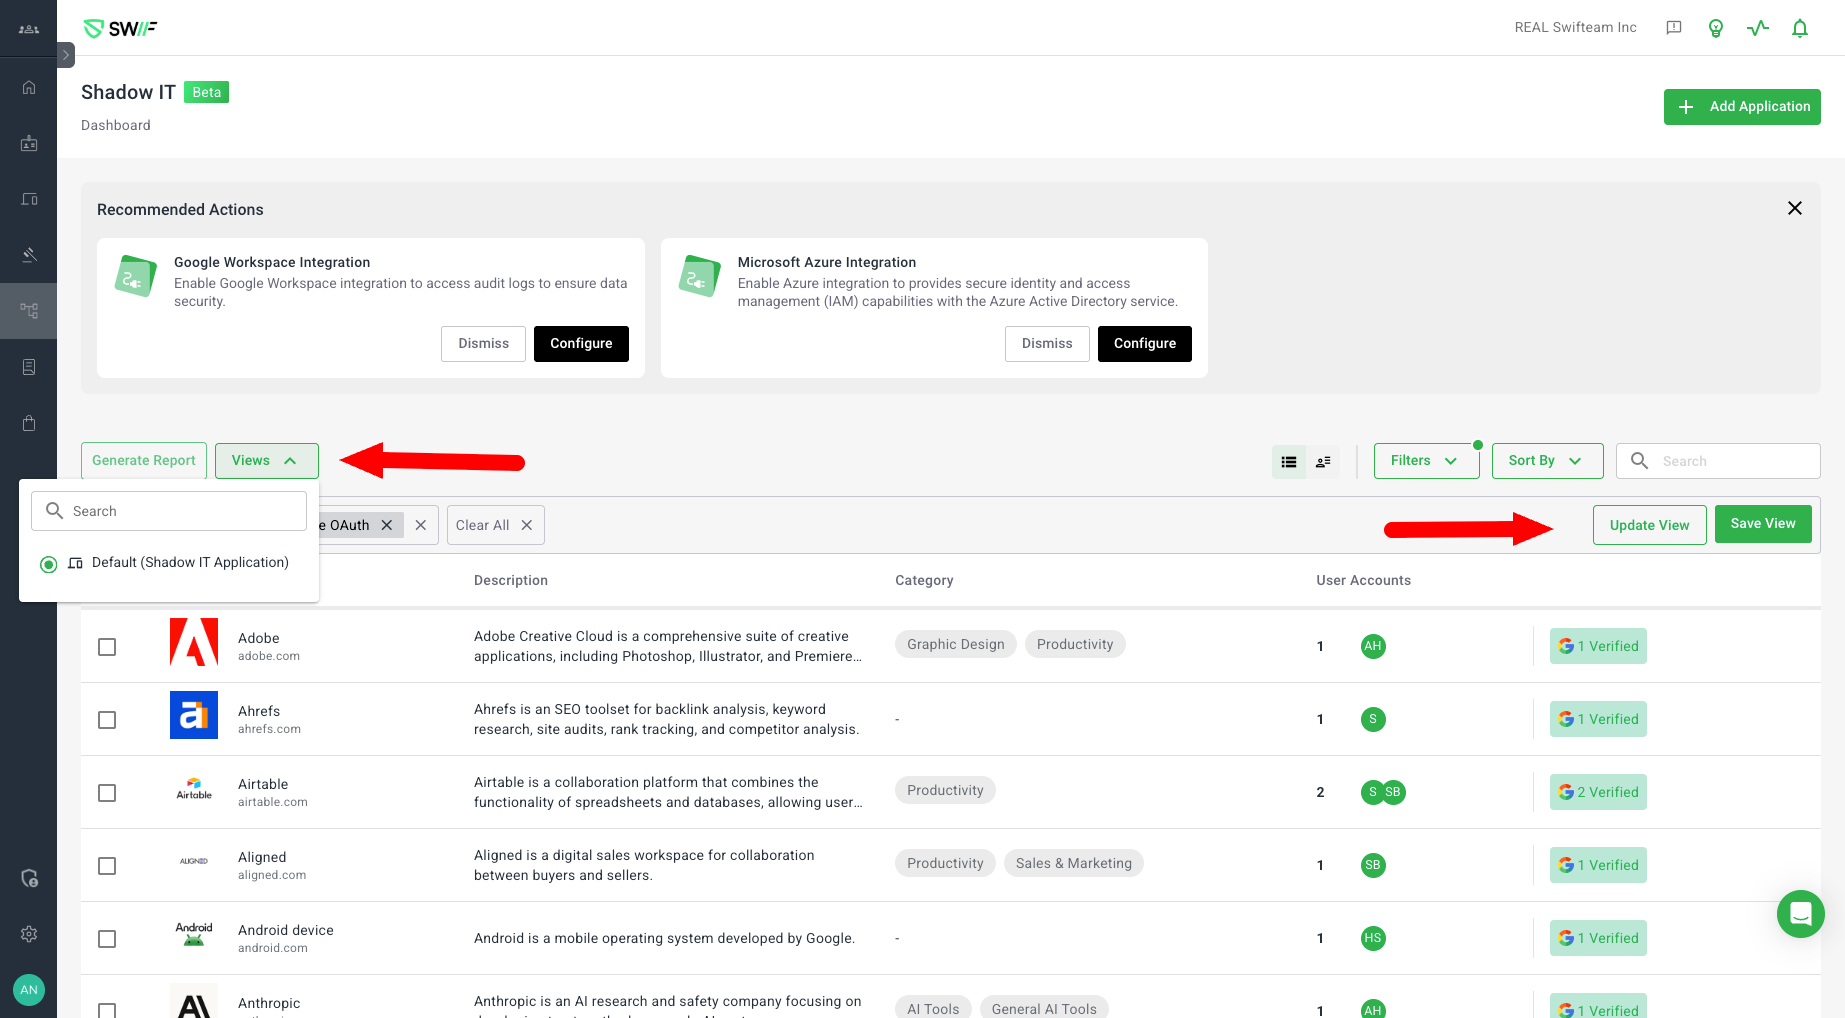
Task: Dismiss the Microsoft Azure Integration card
Action: [x=1046, y=344]
